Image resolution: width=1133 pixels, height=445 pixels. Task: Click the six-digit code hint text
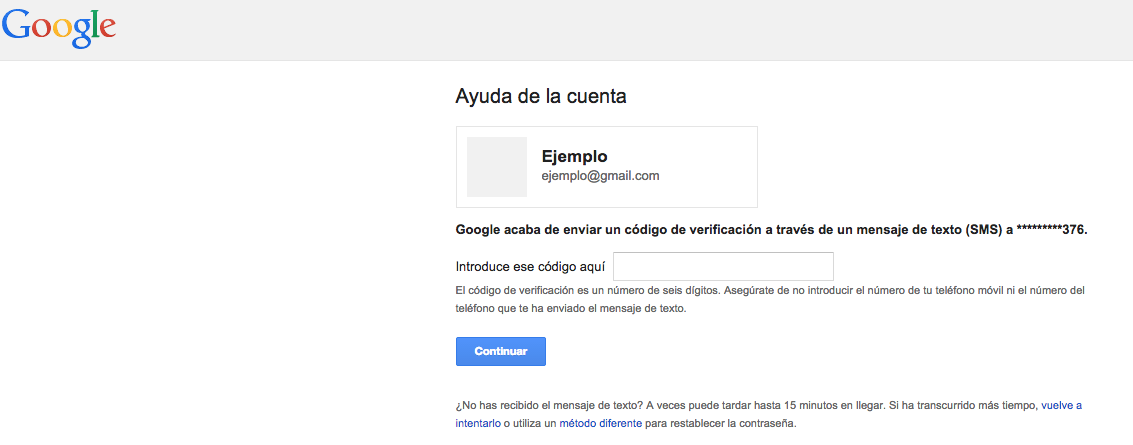[x=770, y=299]
